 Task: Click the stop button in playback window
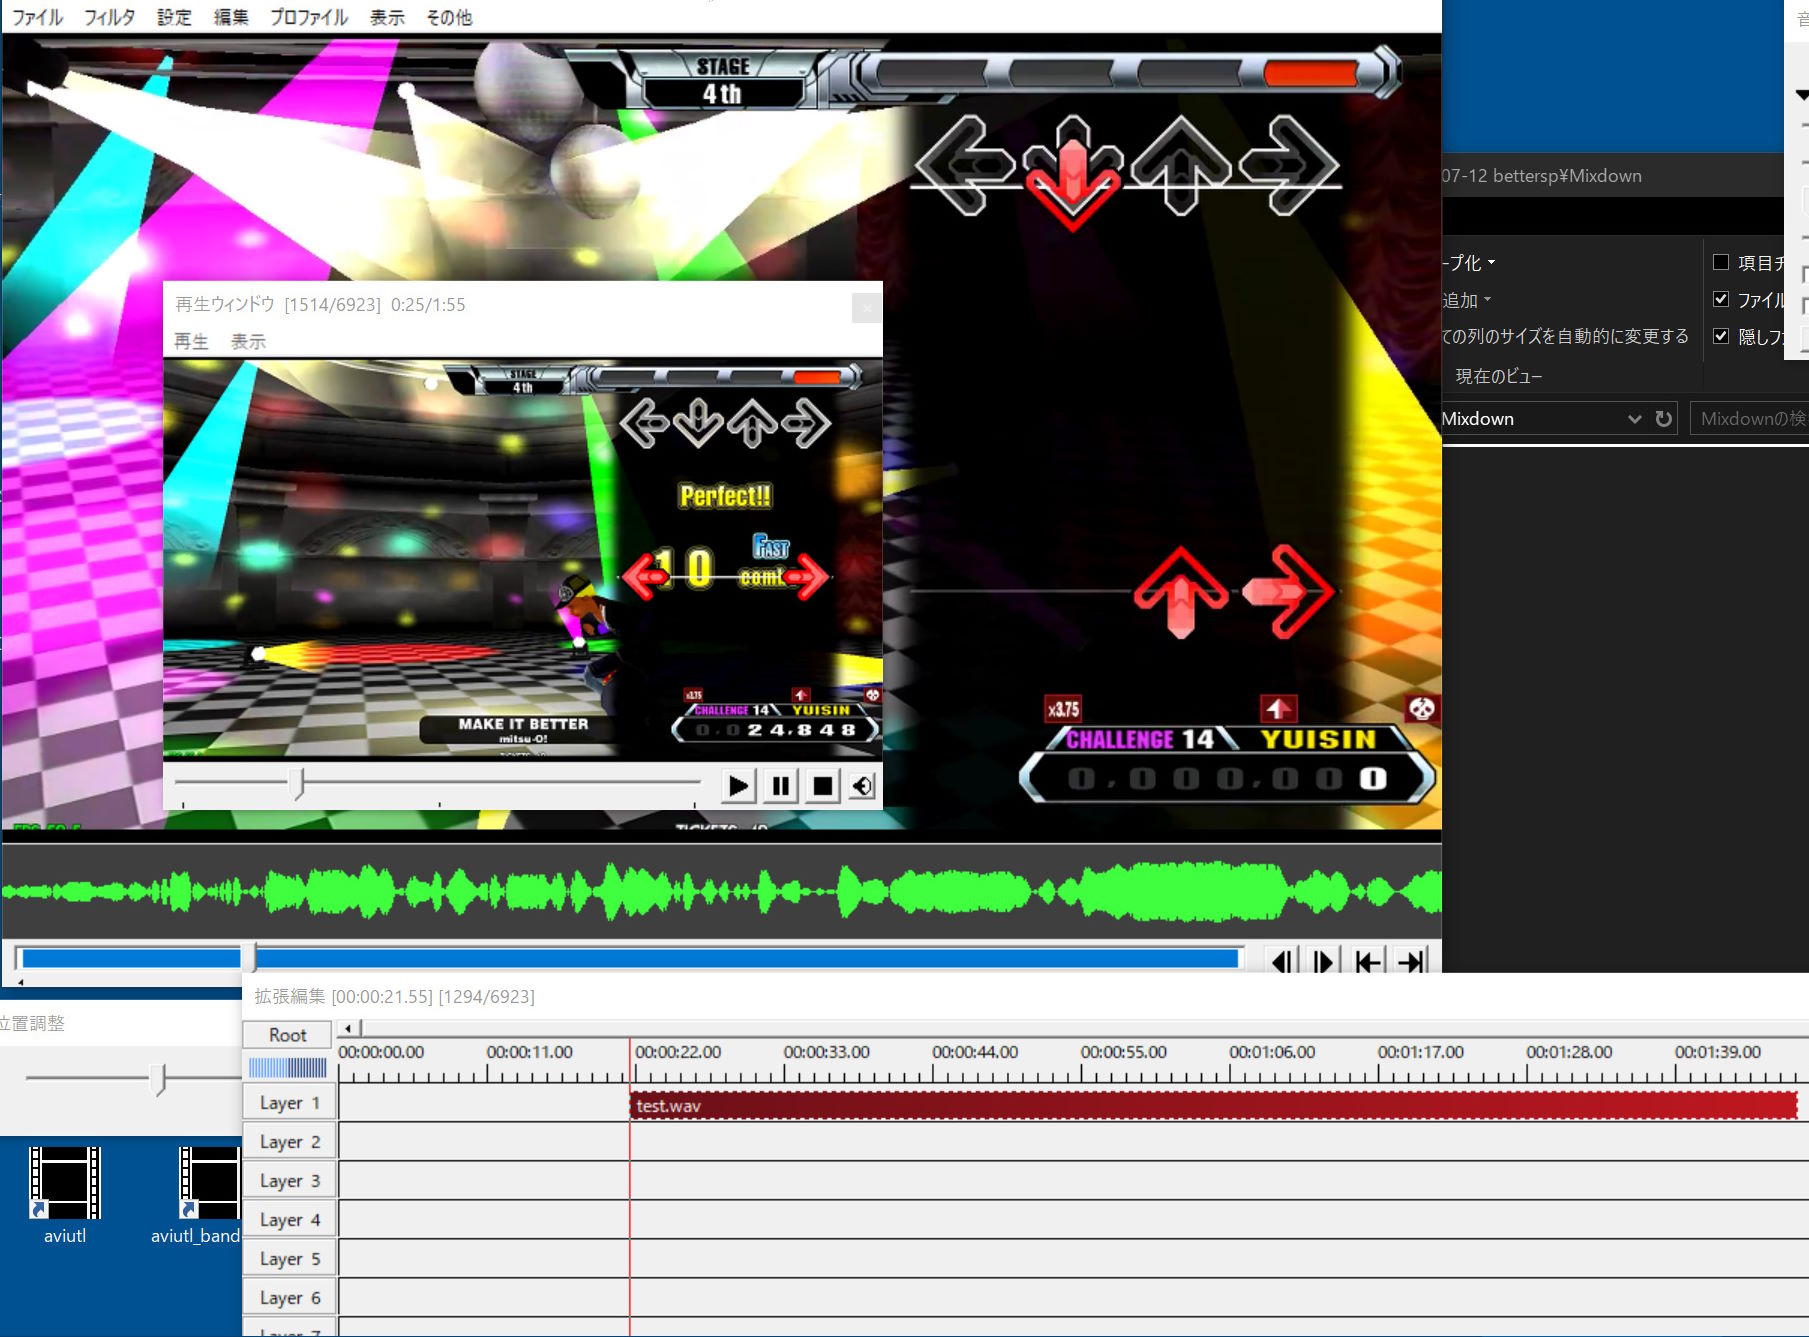pos(822,786)
